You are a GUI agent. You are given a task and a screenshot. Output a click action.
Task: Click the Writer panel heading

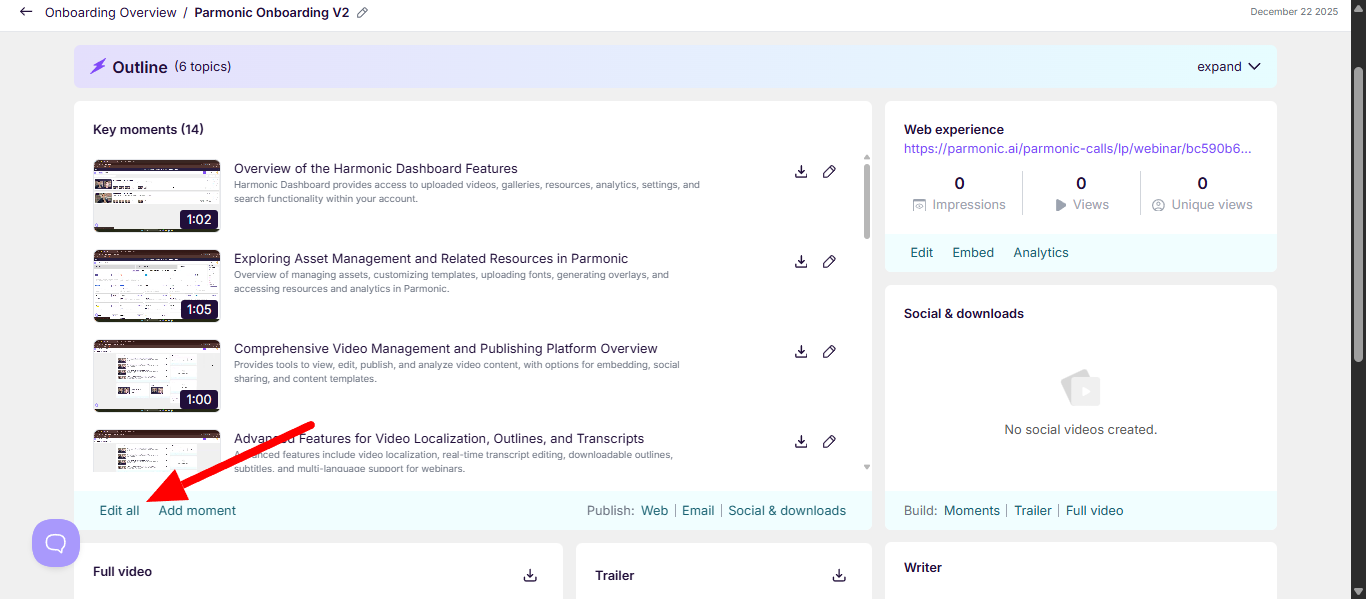(x=923, y=568)
